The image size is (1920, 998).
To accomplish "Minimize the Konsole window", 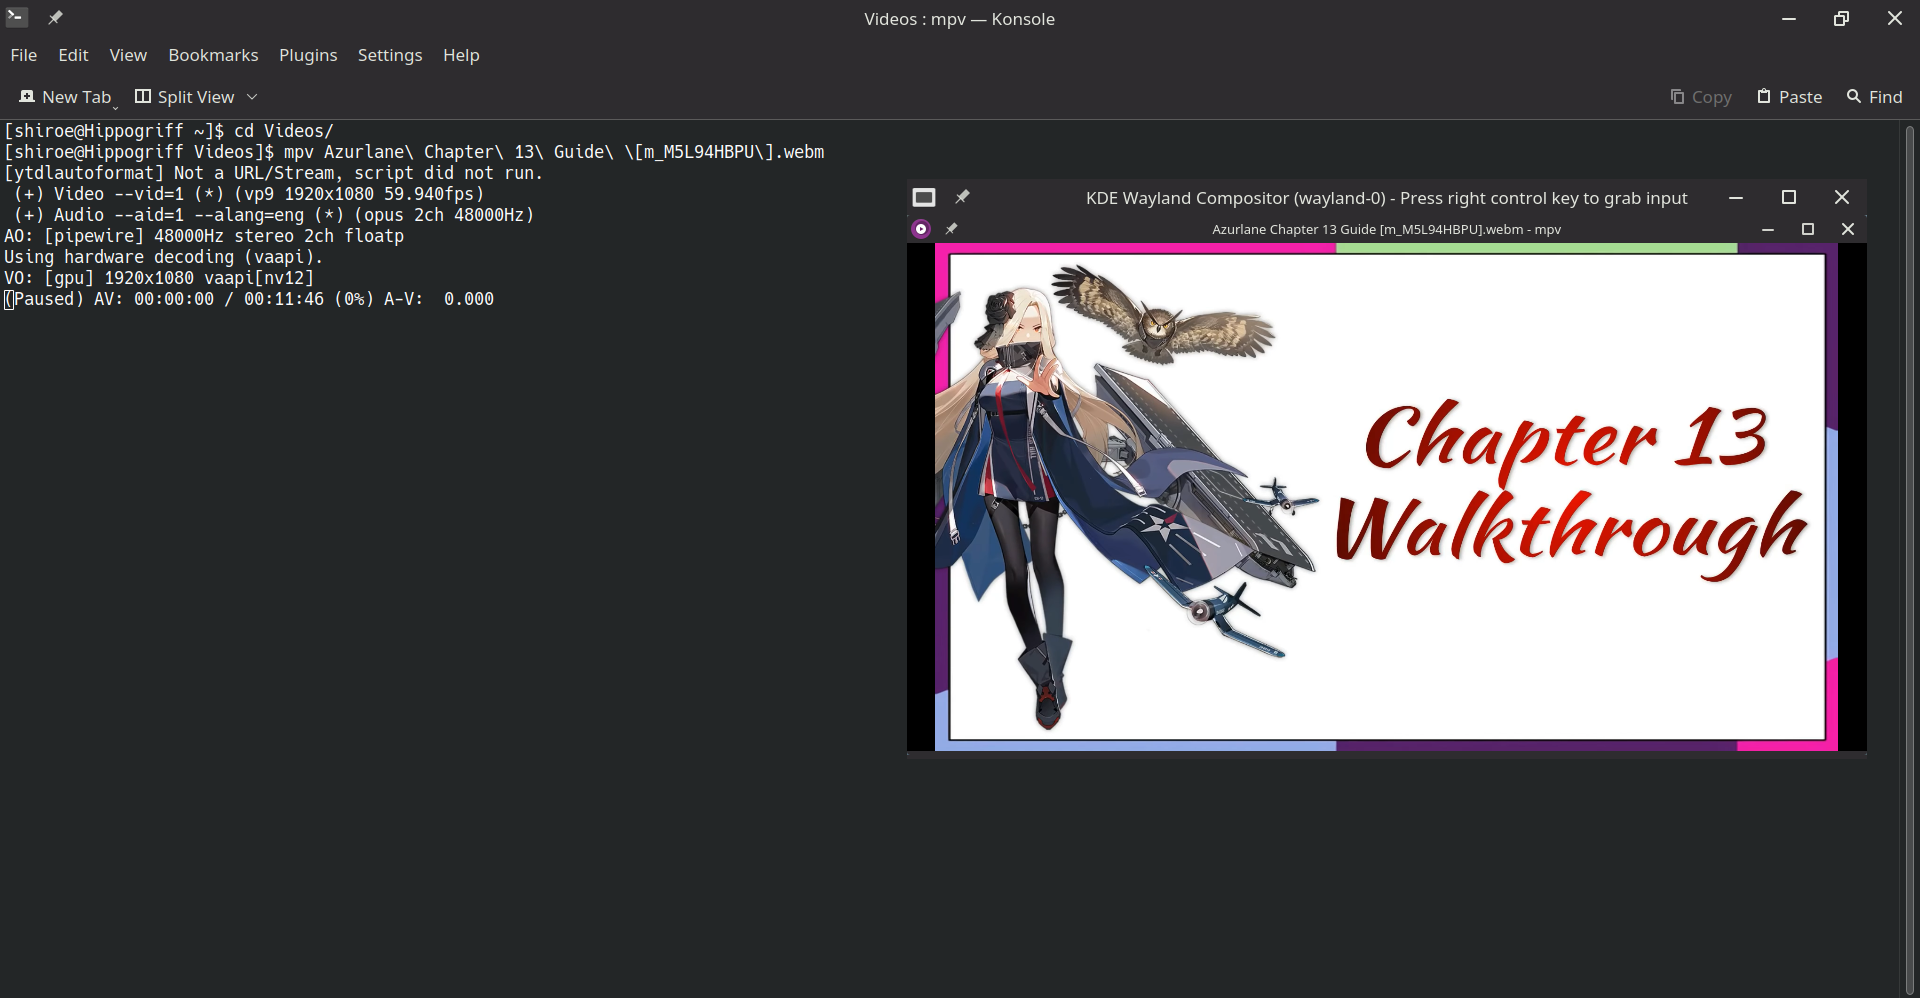I will (x=1789, y=18).
